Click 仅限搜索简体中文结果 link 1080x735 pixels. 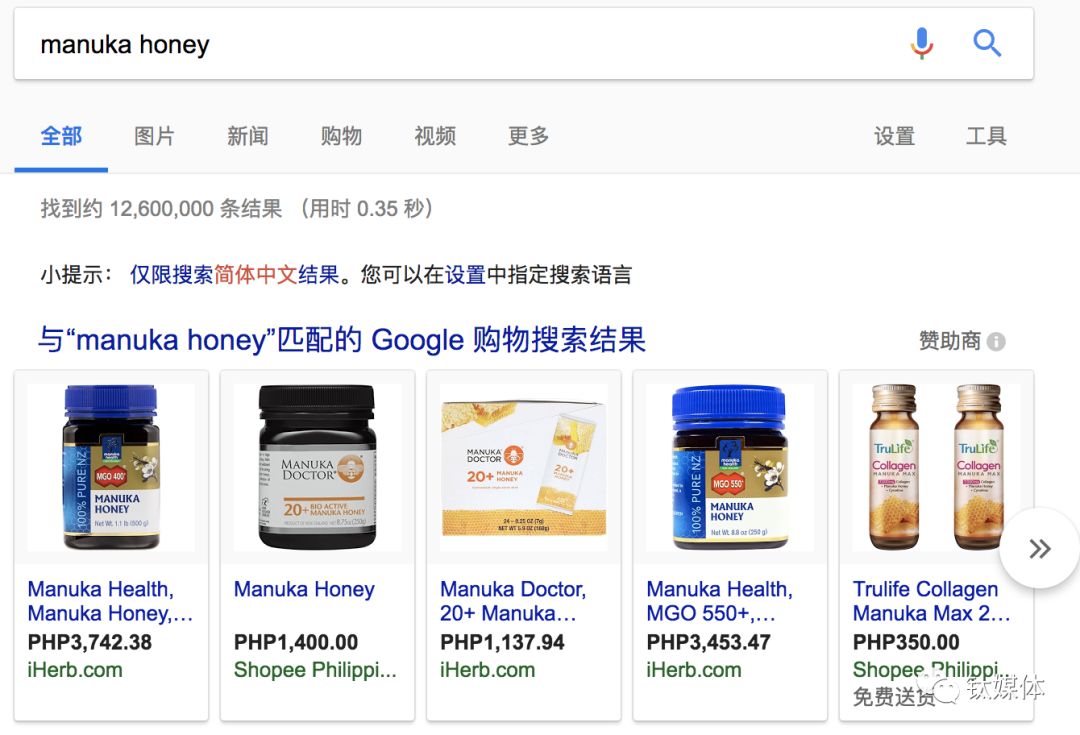coord(235,274)
